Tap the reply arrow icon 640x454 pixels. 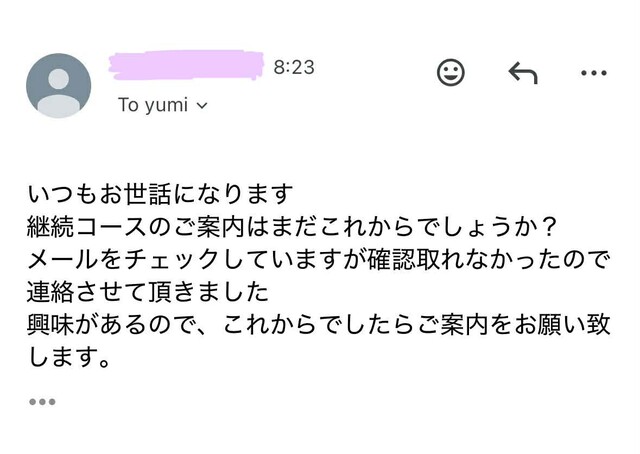point(523,73)
